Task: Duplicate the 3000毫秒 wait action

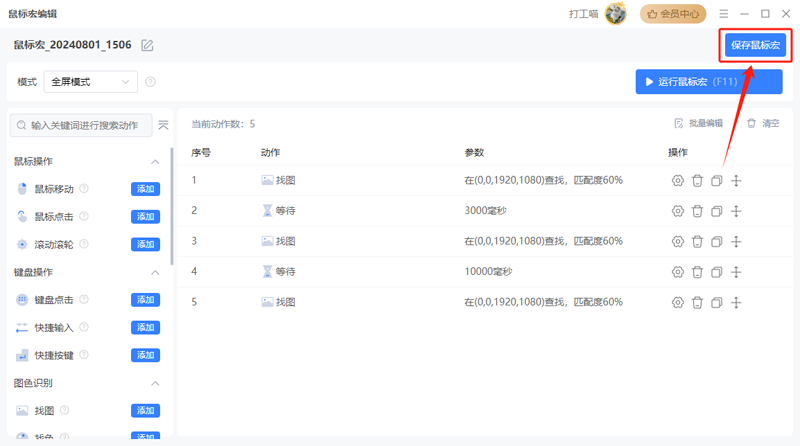Action: click(716, 211)
